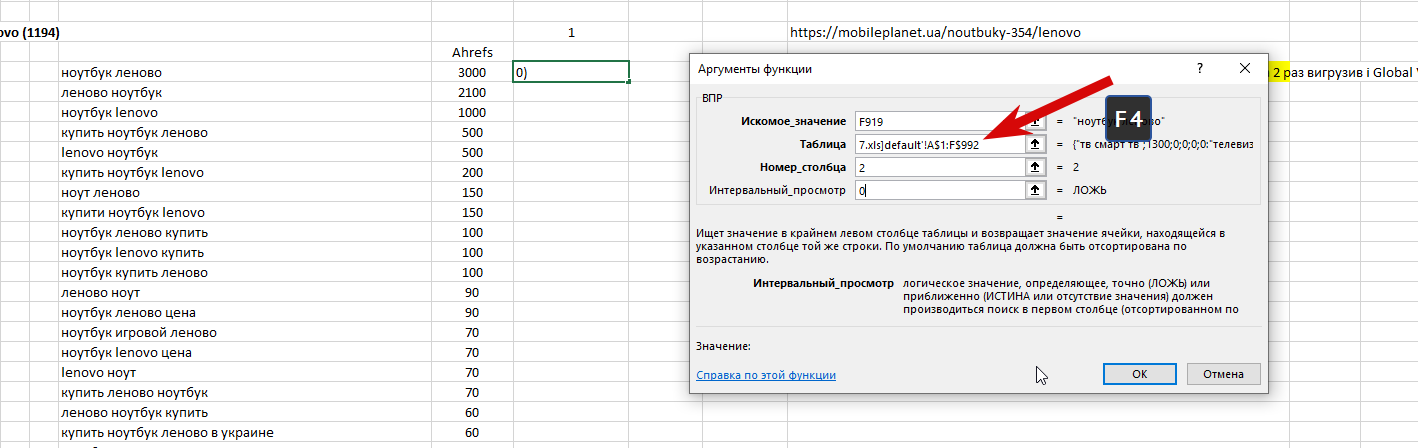Select value 500 in 'купить ноутбук леново' row

coord(472,132)
